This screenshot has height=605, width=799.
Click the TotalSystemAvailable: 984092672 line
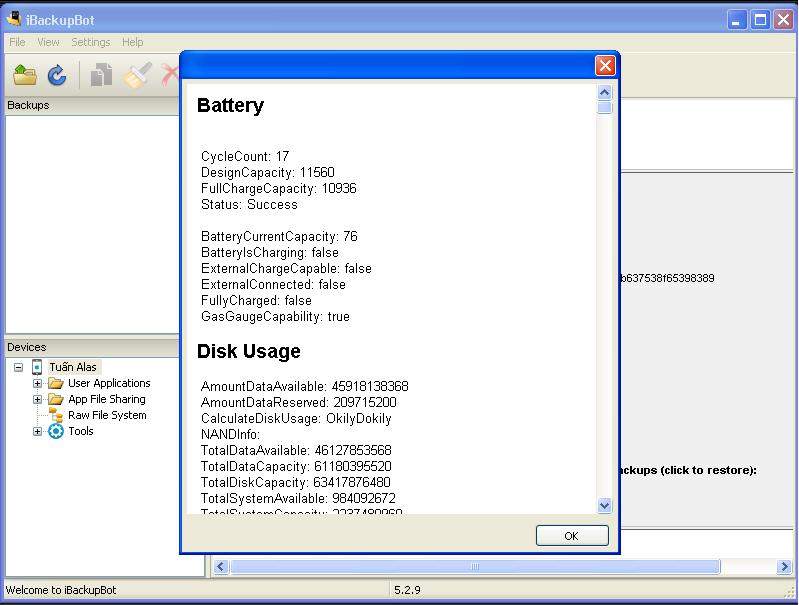(x=298, y=498)
